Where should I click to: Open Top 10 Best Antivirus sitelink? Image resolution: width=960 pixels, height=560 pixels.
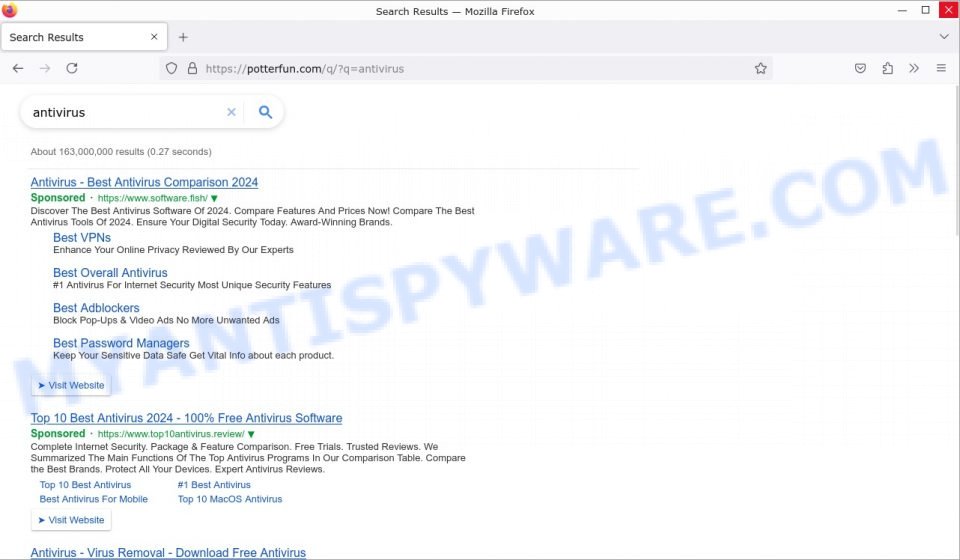tap(85, 485)
